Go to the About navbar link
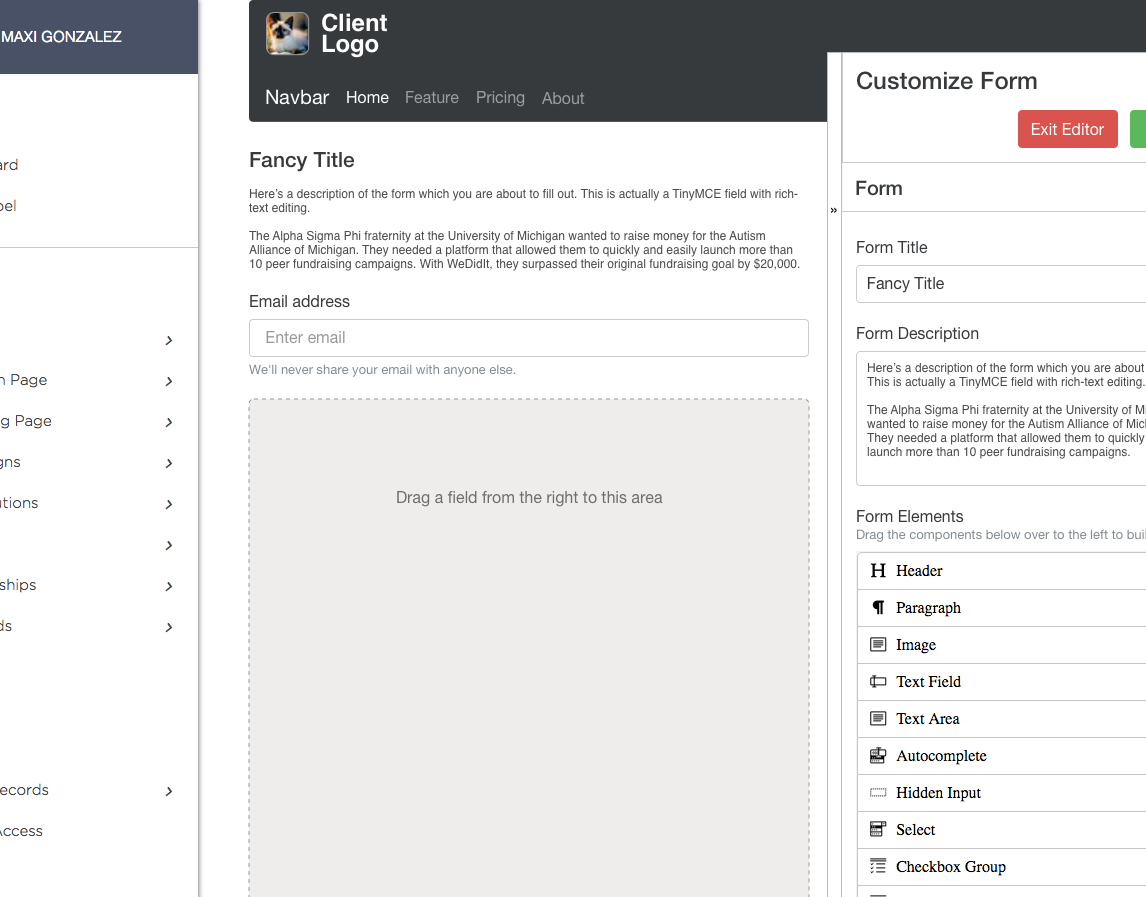1146x897 pixels. 563,98
